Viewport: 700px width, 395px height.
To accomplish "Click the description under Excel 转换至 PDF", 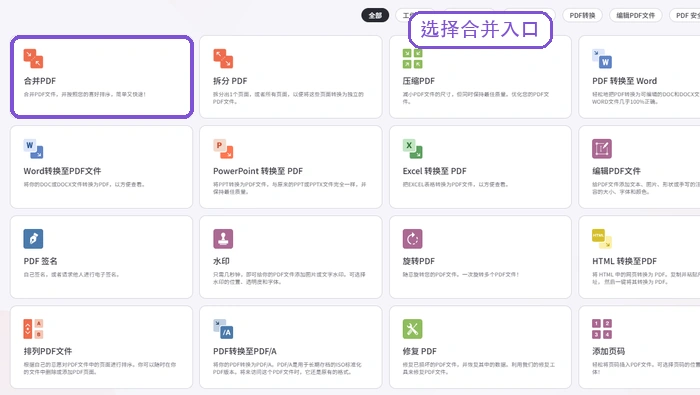I will click(455, 184).
